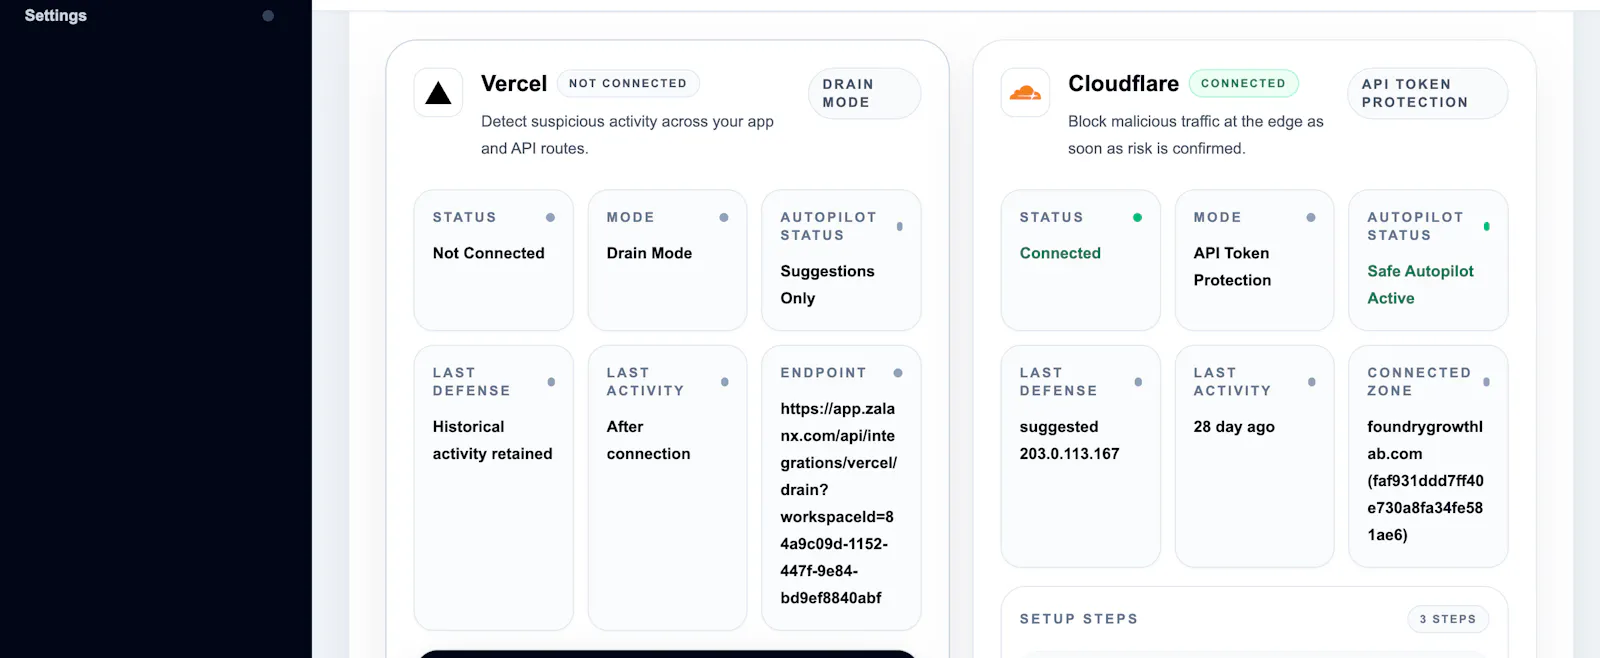Click the Vercel triangle logo icon

pyautogui.click(x=438, y=93)
